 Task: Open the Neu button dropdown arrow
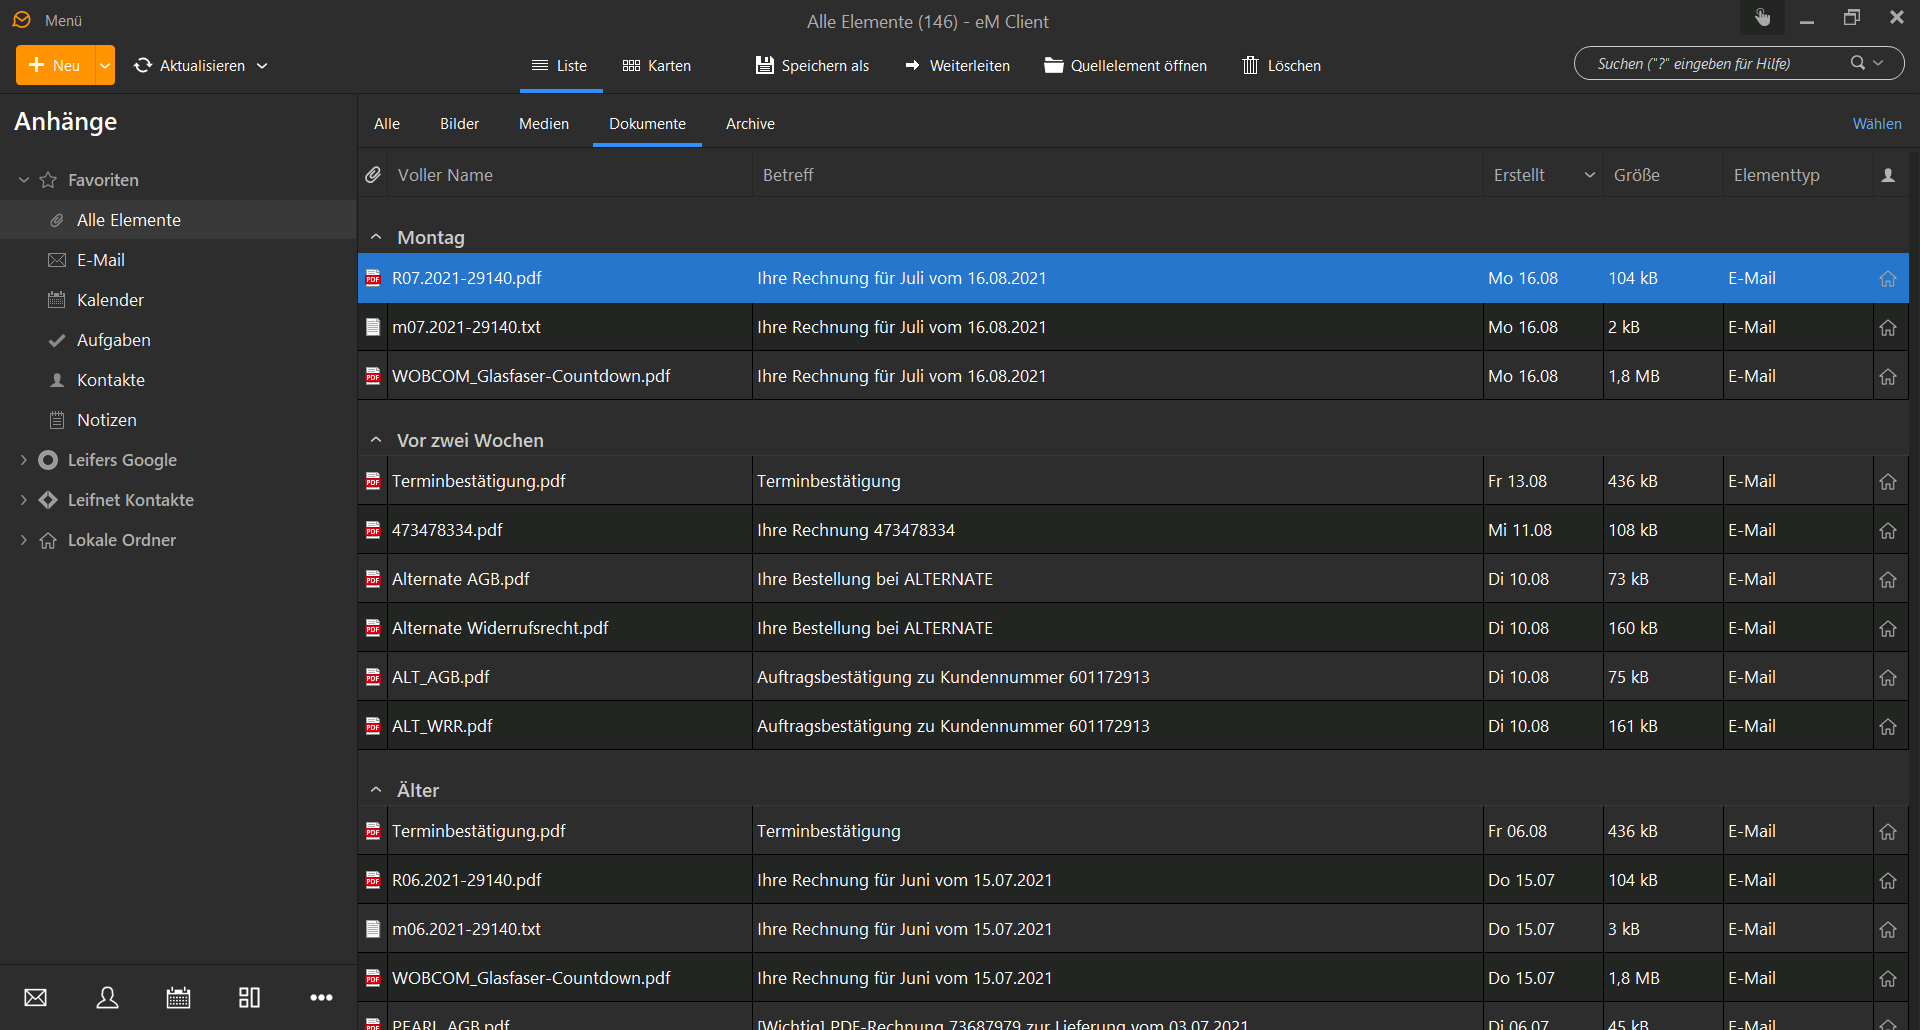[105, 65]
